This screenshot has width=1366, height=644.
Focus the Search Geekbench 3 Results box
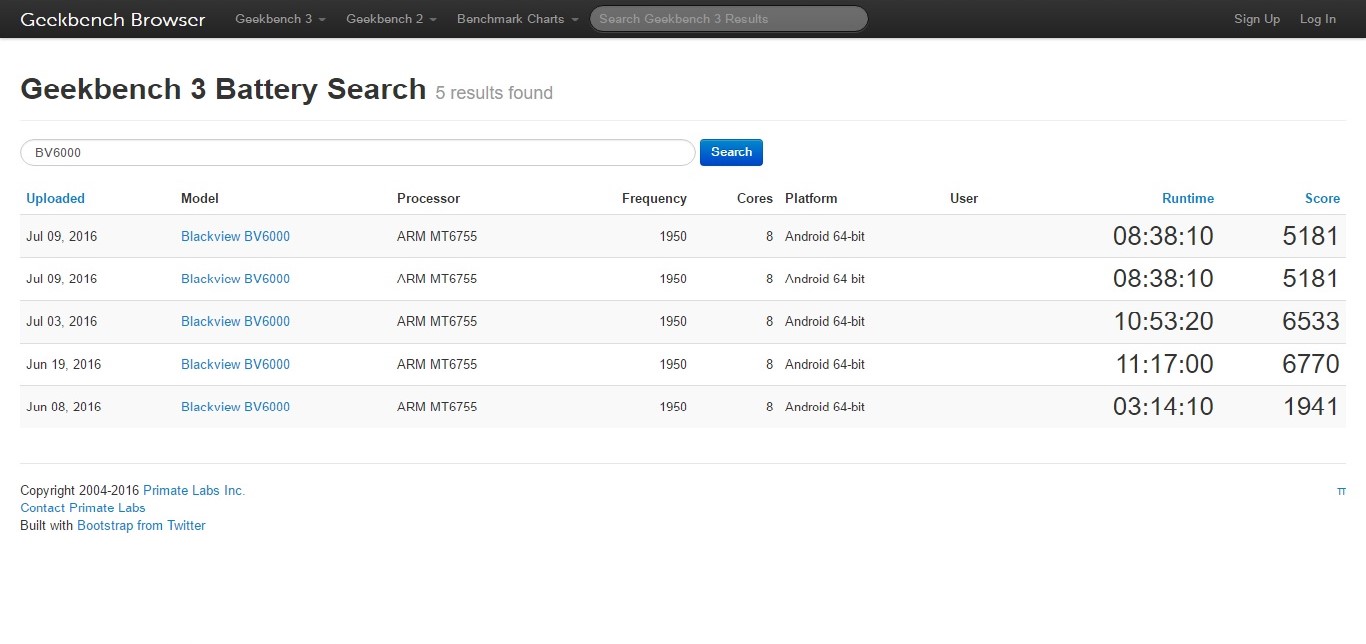point(728,19)
